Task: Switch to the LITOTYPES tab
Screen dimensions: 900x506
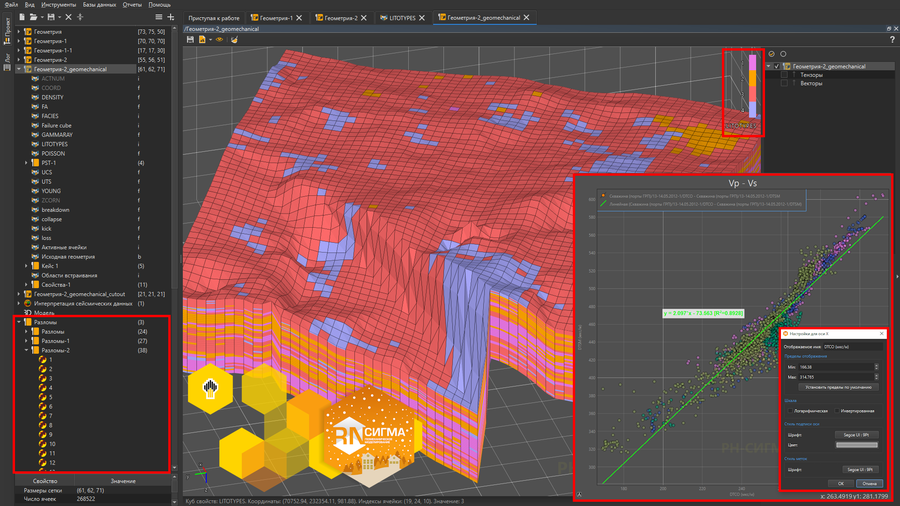Action: click(x=402, y=18)
